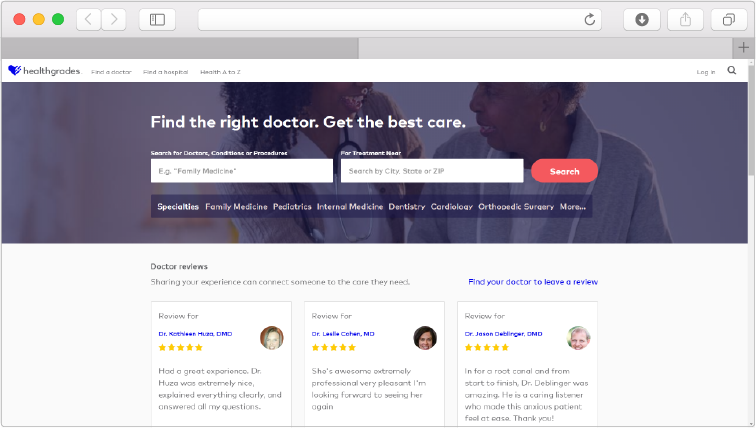This screenshot has height=428, width=756.
Task: Show all tabs overview icon
Action: point(729,20)
